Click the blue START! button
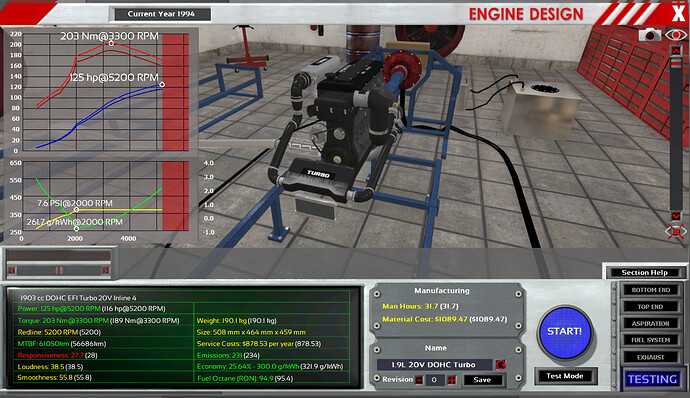690x398 pixels. [565, 332]
